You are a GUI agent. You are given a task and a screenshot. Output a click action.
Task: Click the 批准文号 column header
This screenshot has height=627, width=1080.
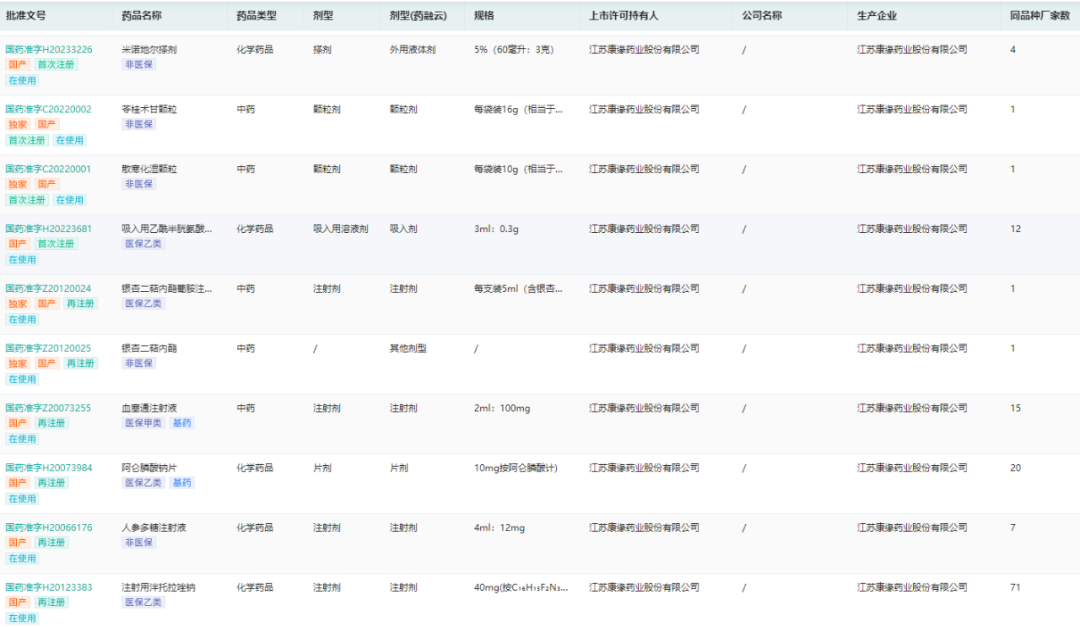pos(26,16)
